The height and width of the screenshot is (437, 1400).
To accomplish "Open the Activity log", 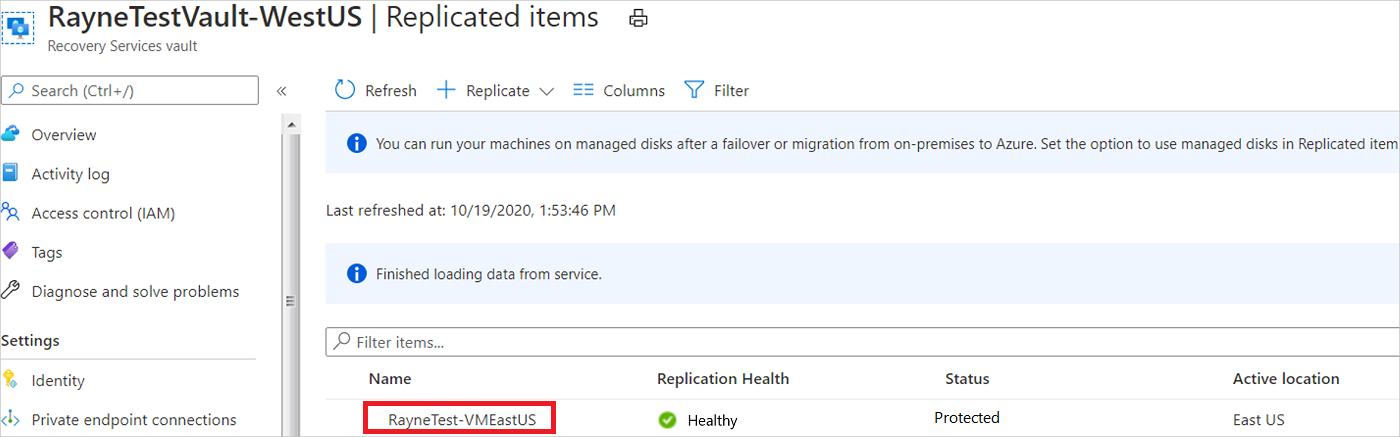I will pyautogui.click(x=70, y=174).
